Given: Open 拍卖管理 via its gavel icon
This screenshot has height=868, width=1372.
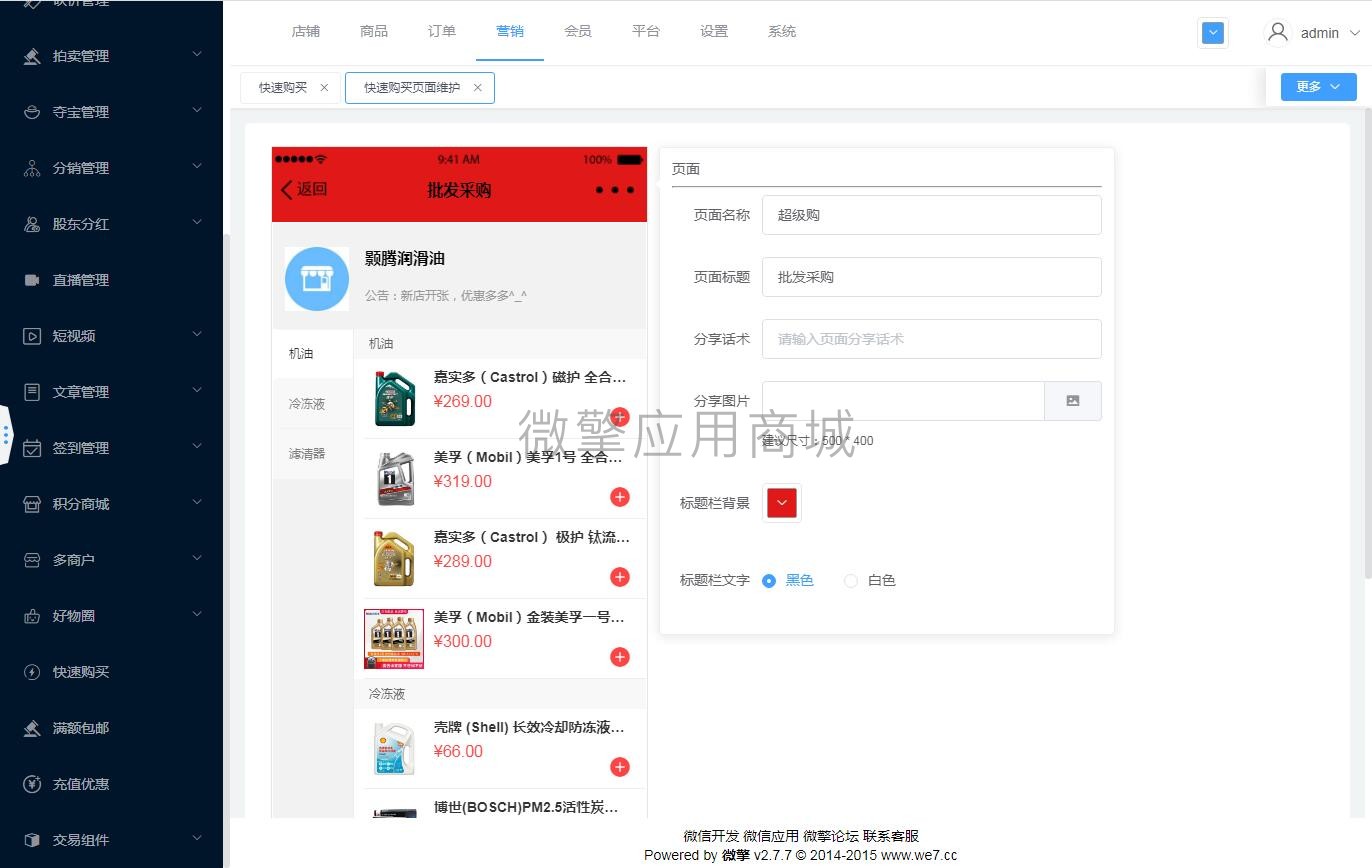Looking at the screenshot, I should point(32,56).
